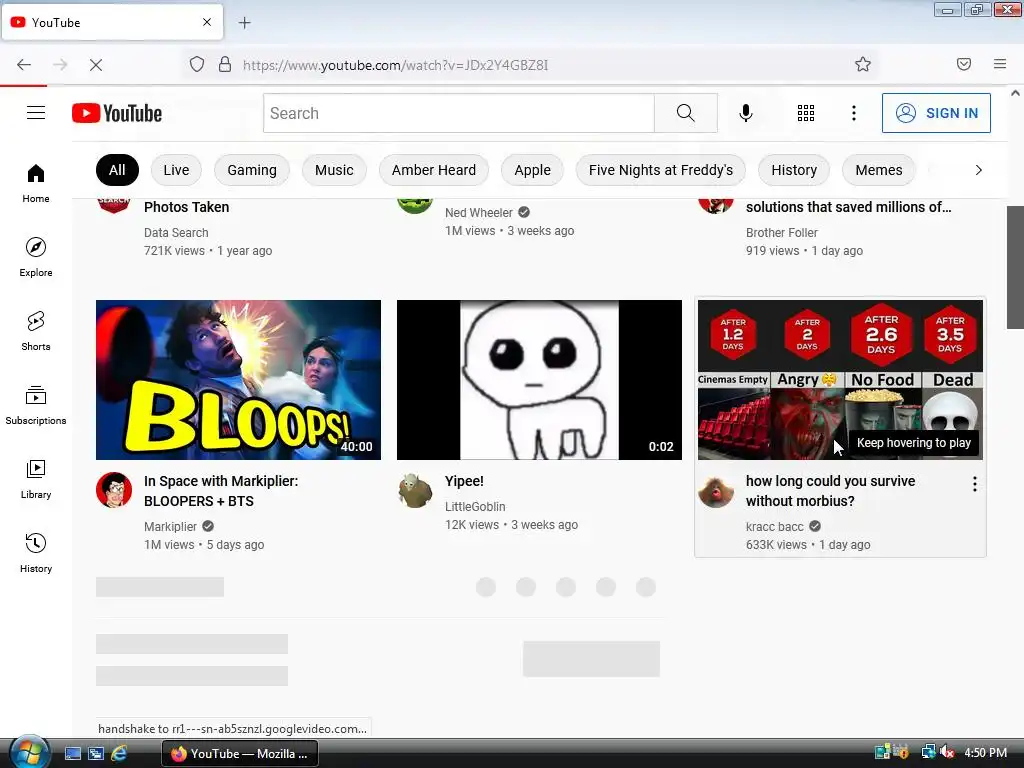Click the tracking protection shield icon
The height and width of the screenshot is (768, 1024).
point(197,65)
